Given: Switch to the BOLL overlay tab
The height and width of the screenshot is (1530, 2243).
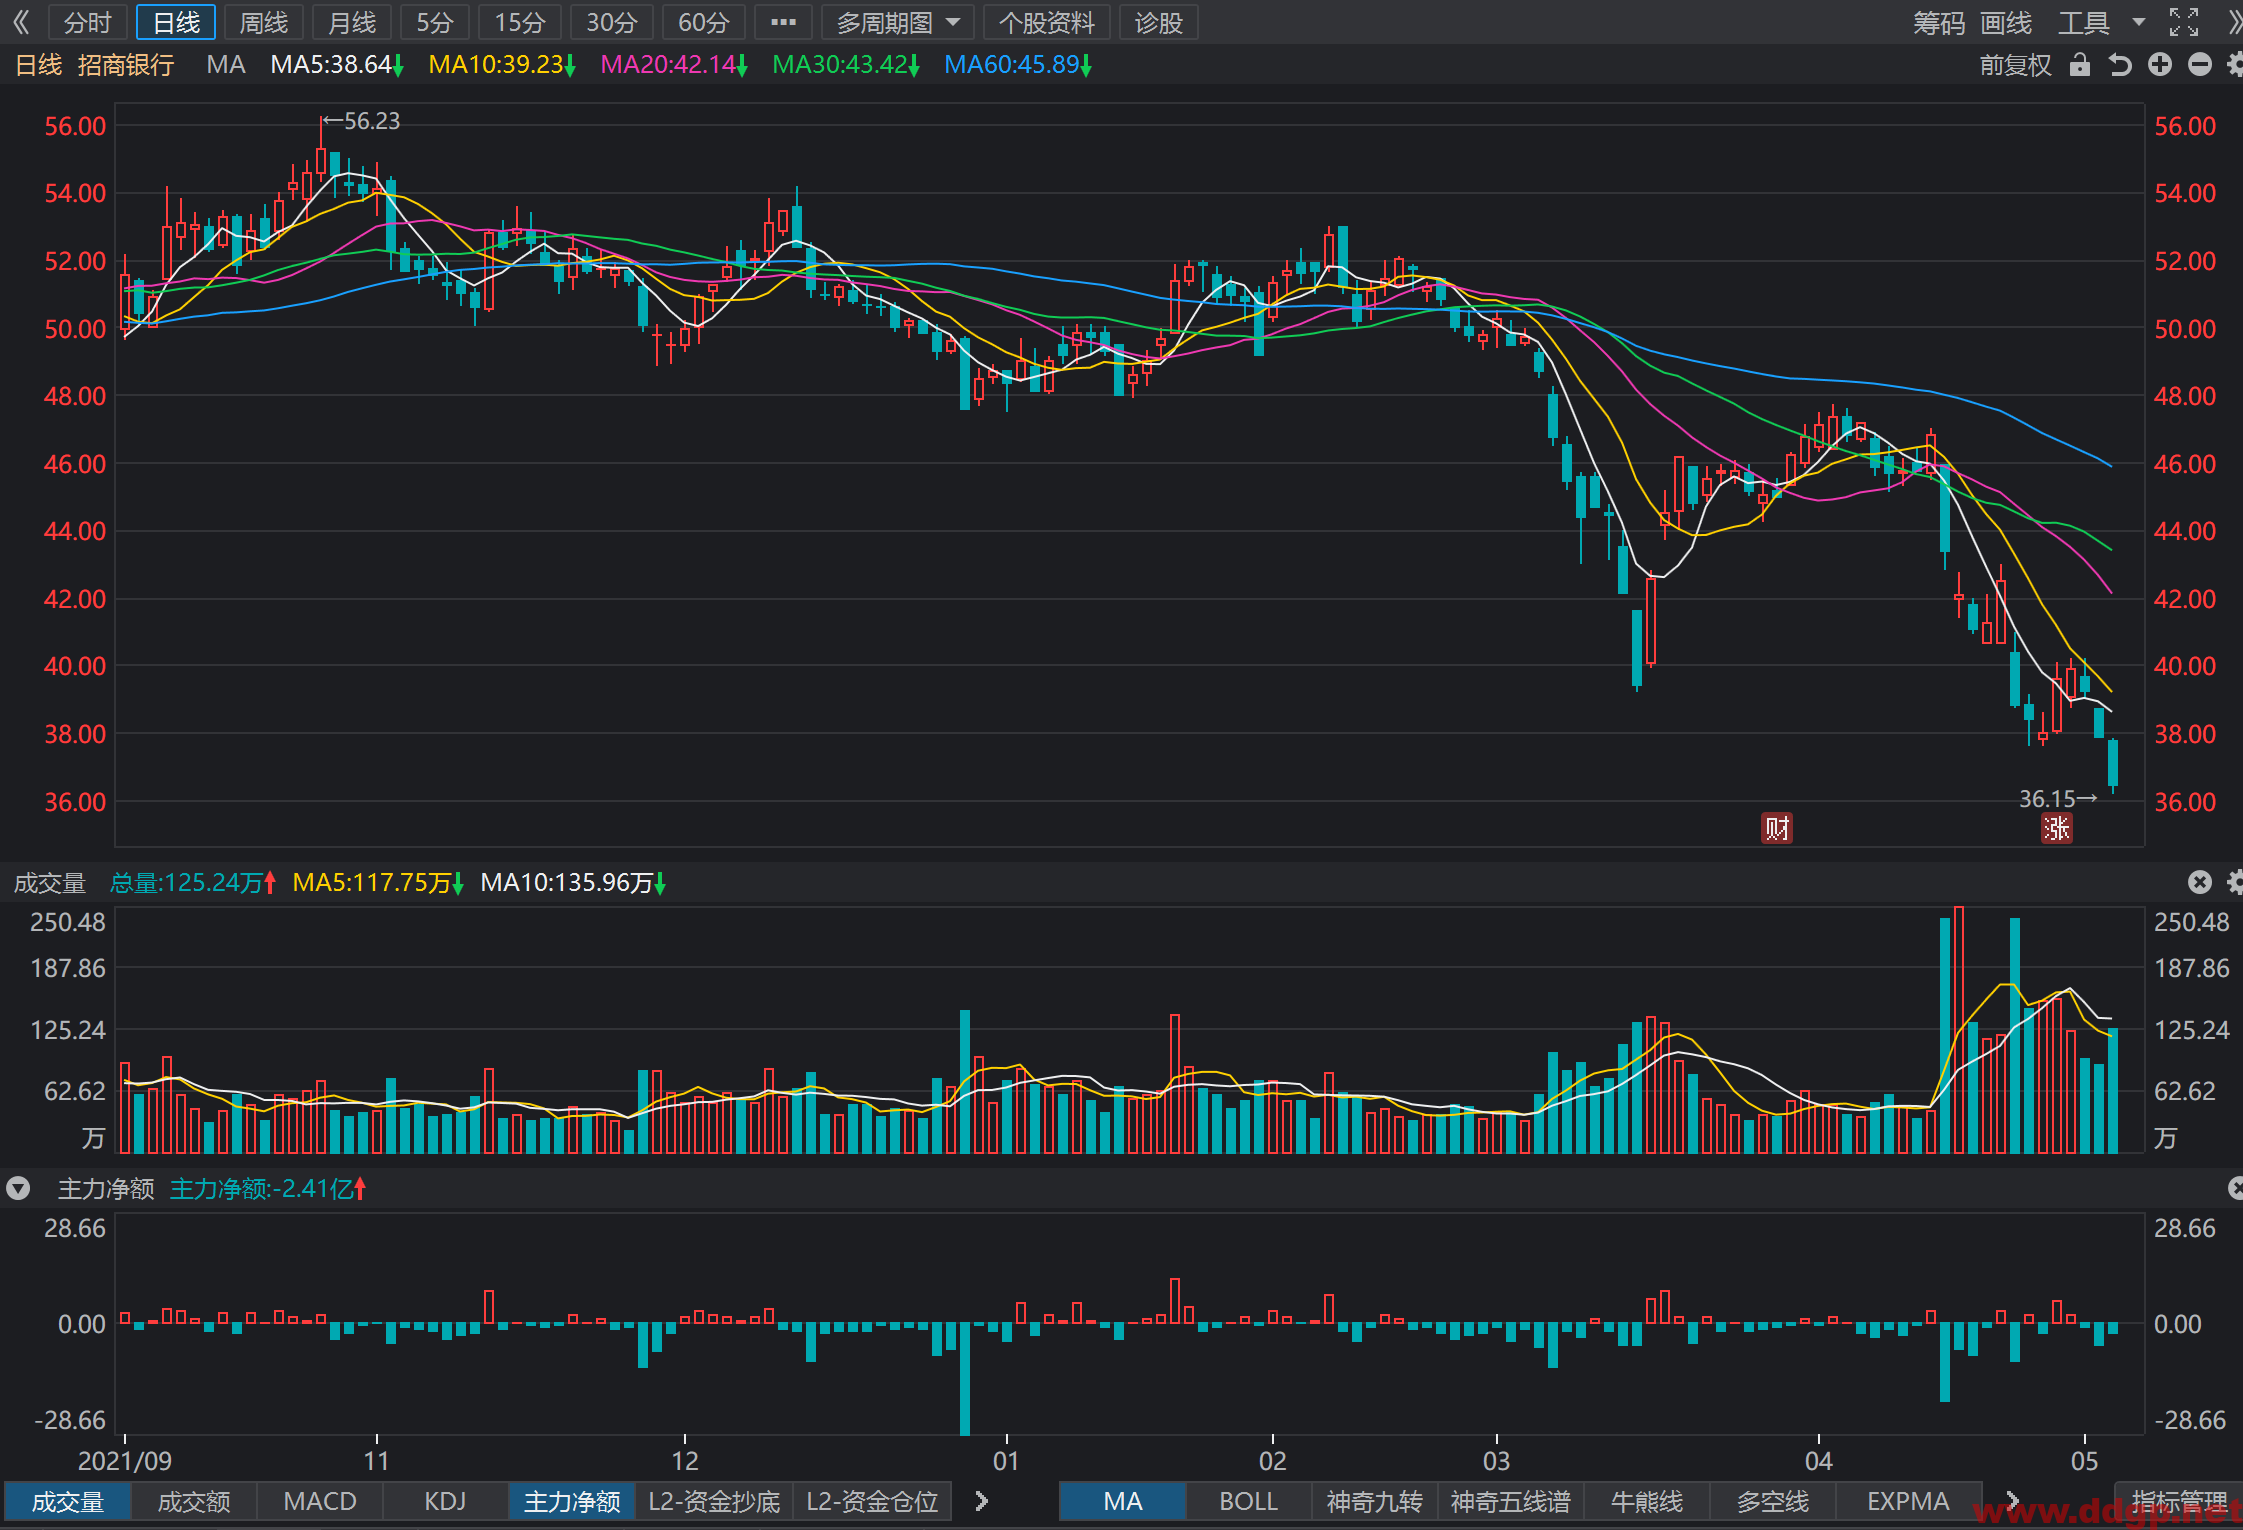Looking at the screenshot, I should click(x=1248, y=1502).
